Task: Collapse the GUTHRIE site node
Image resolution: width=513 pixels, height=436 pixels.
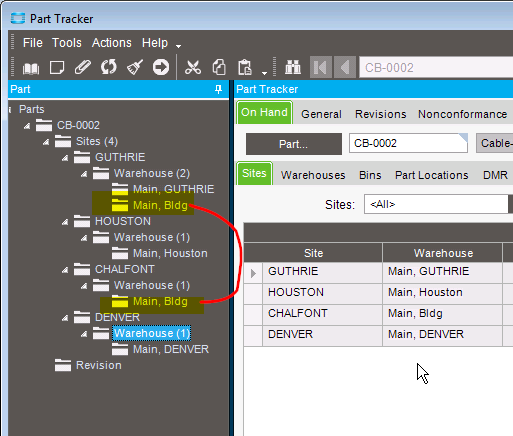Action: pyautogui.click(x=65, y=158)
